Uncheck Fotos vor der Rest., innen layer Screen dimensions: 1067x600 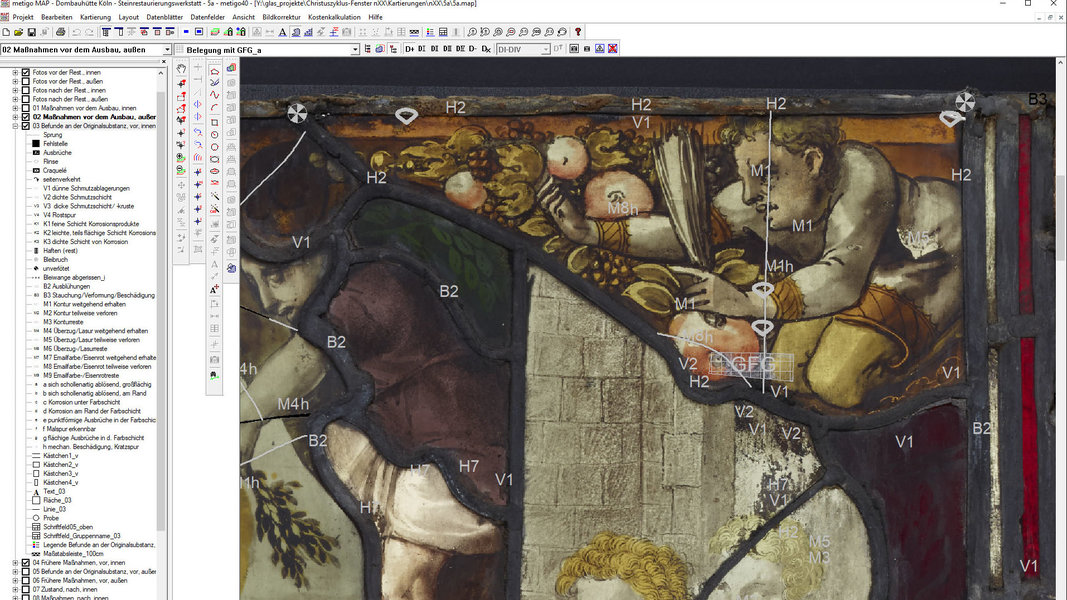pyautogui.click(x=26, y=72)
